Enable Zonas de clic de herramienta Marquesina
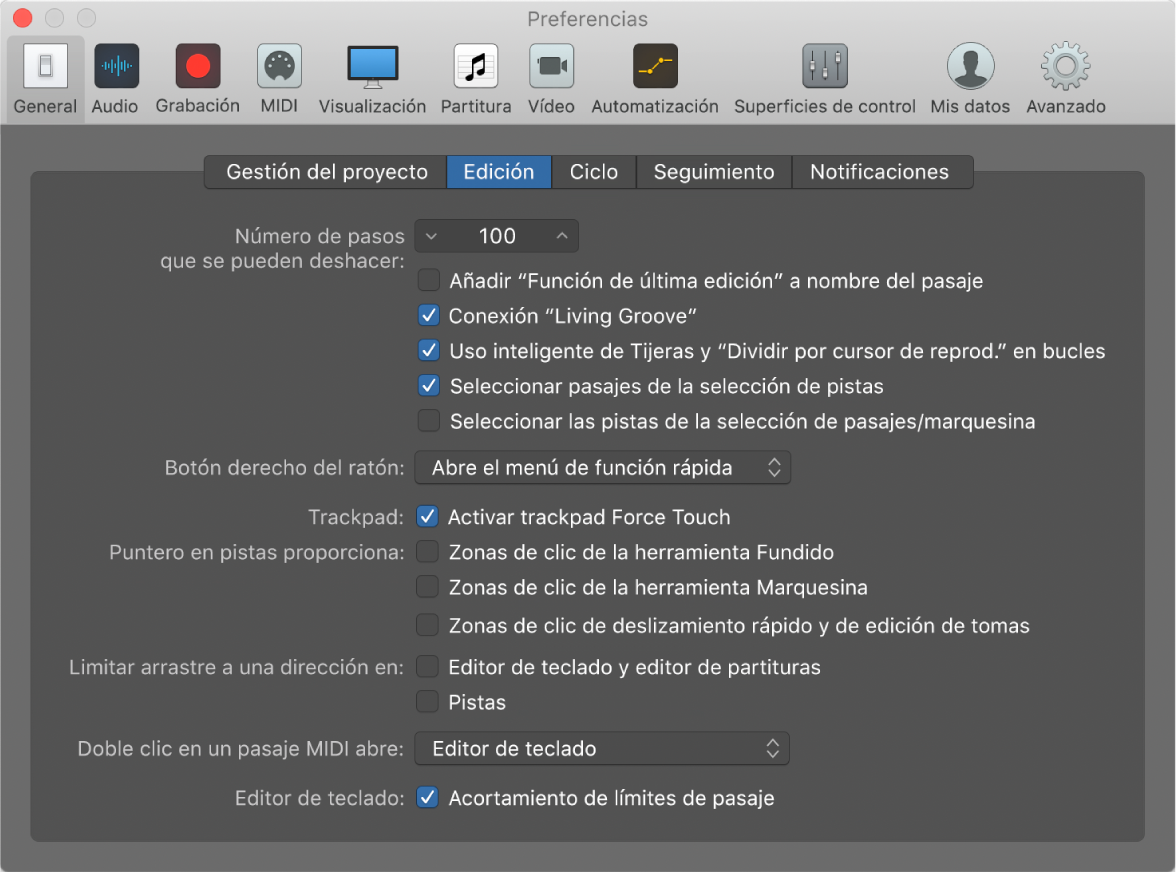This screenshot has height=872, width=1176. click(428, 587)
